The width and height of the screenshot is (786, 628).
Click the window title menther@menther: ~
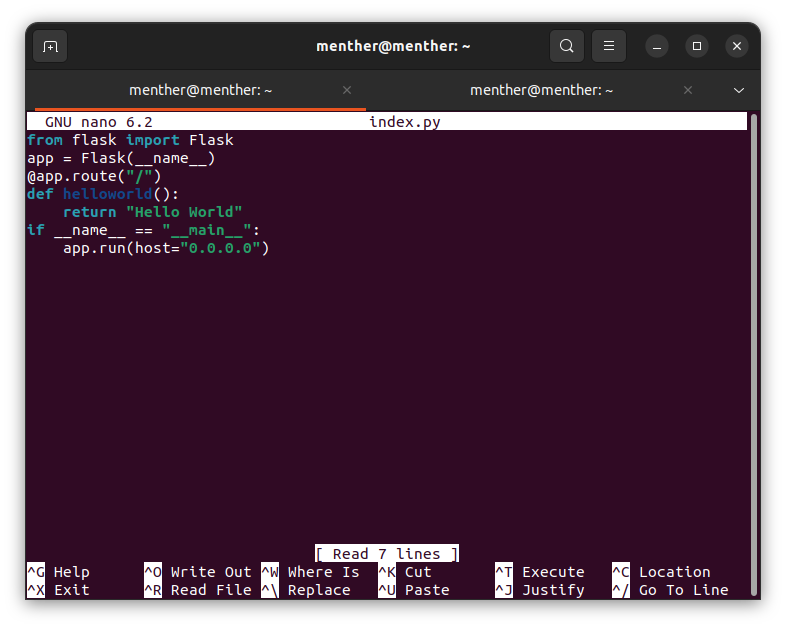pyautogui.click(x=393, y=46)
